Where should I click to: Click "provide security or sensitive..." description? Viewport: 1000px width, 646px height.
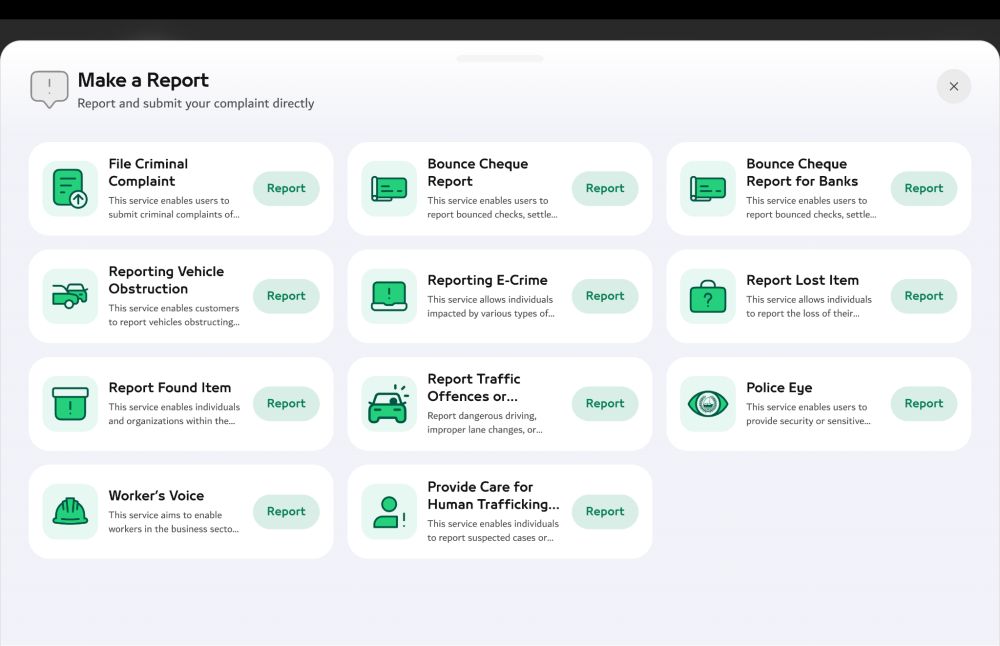pyautogui.click(x=808, y=421)
